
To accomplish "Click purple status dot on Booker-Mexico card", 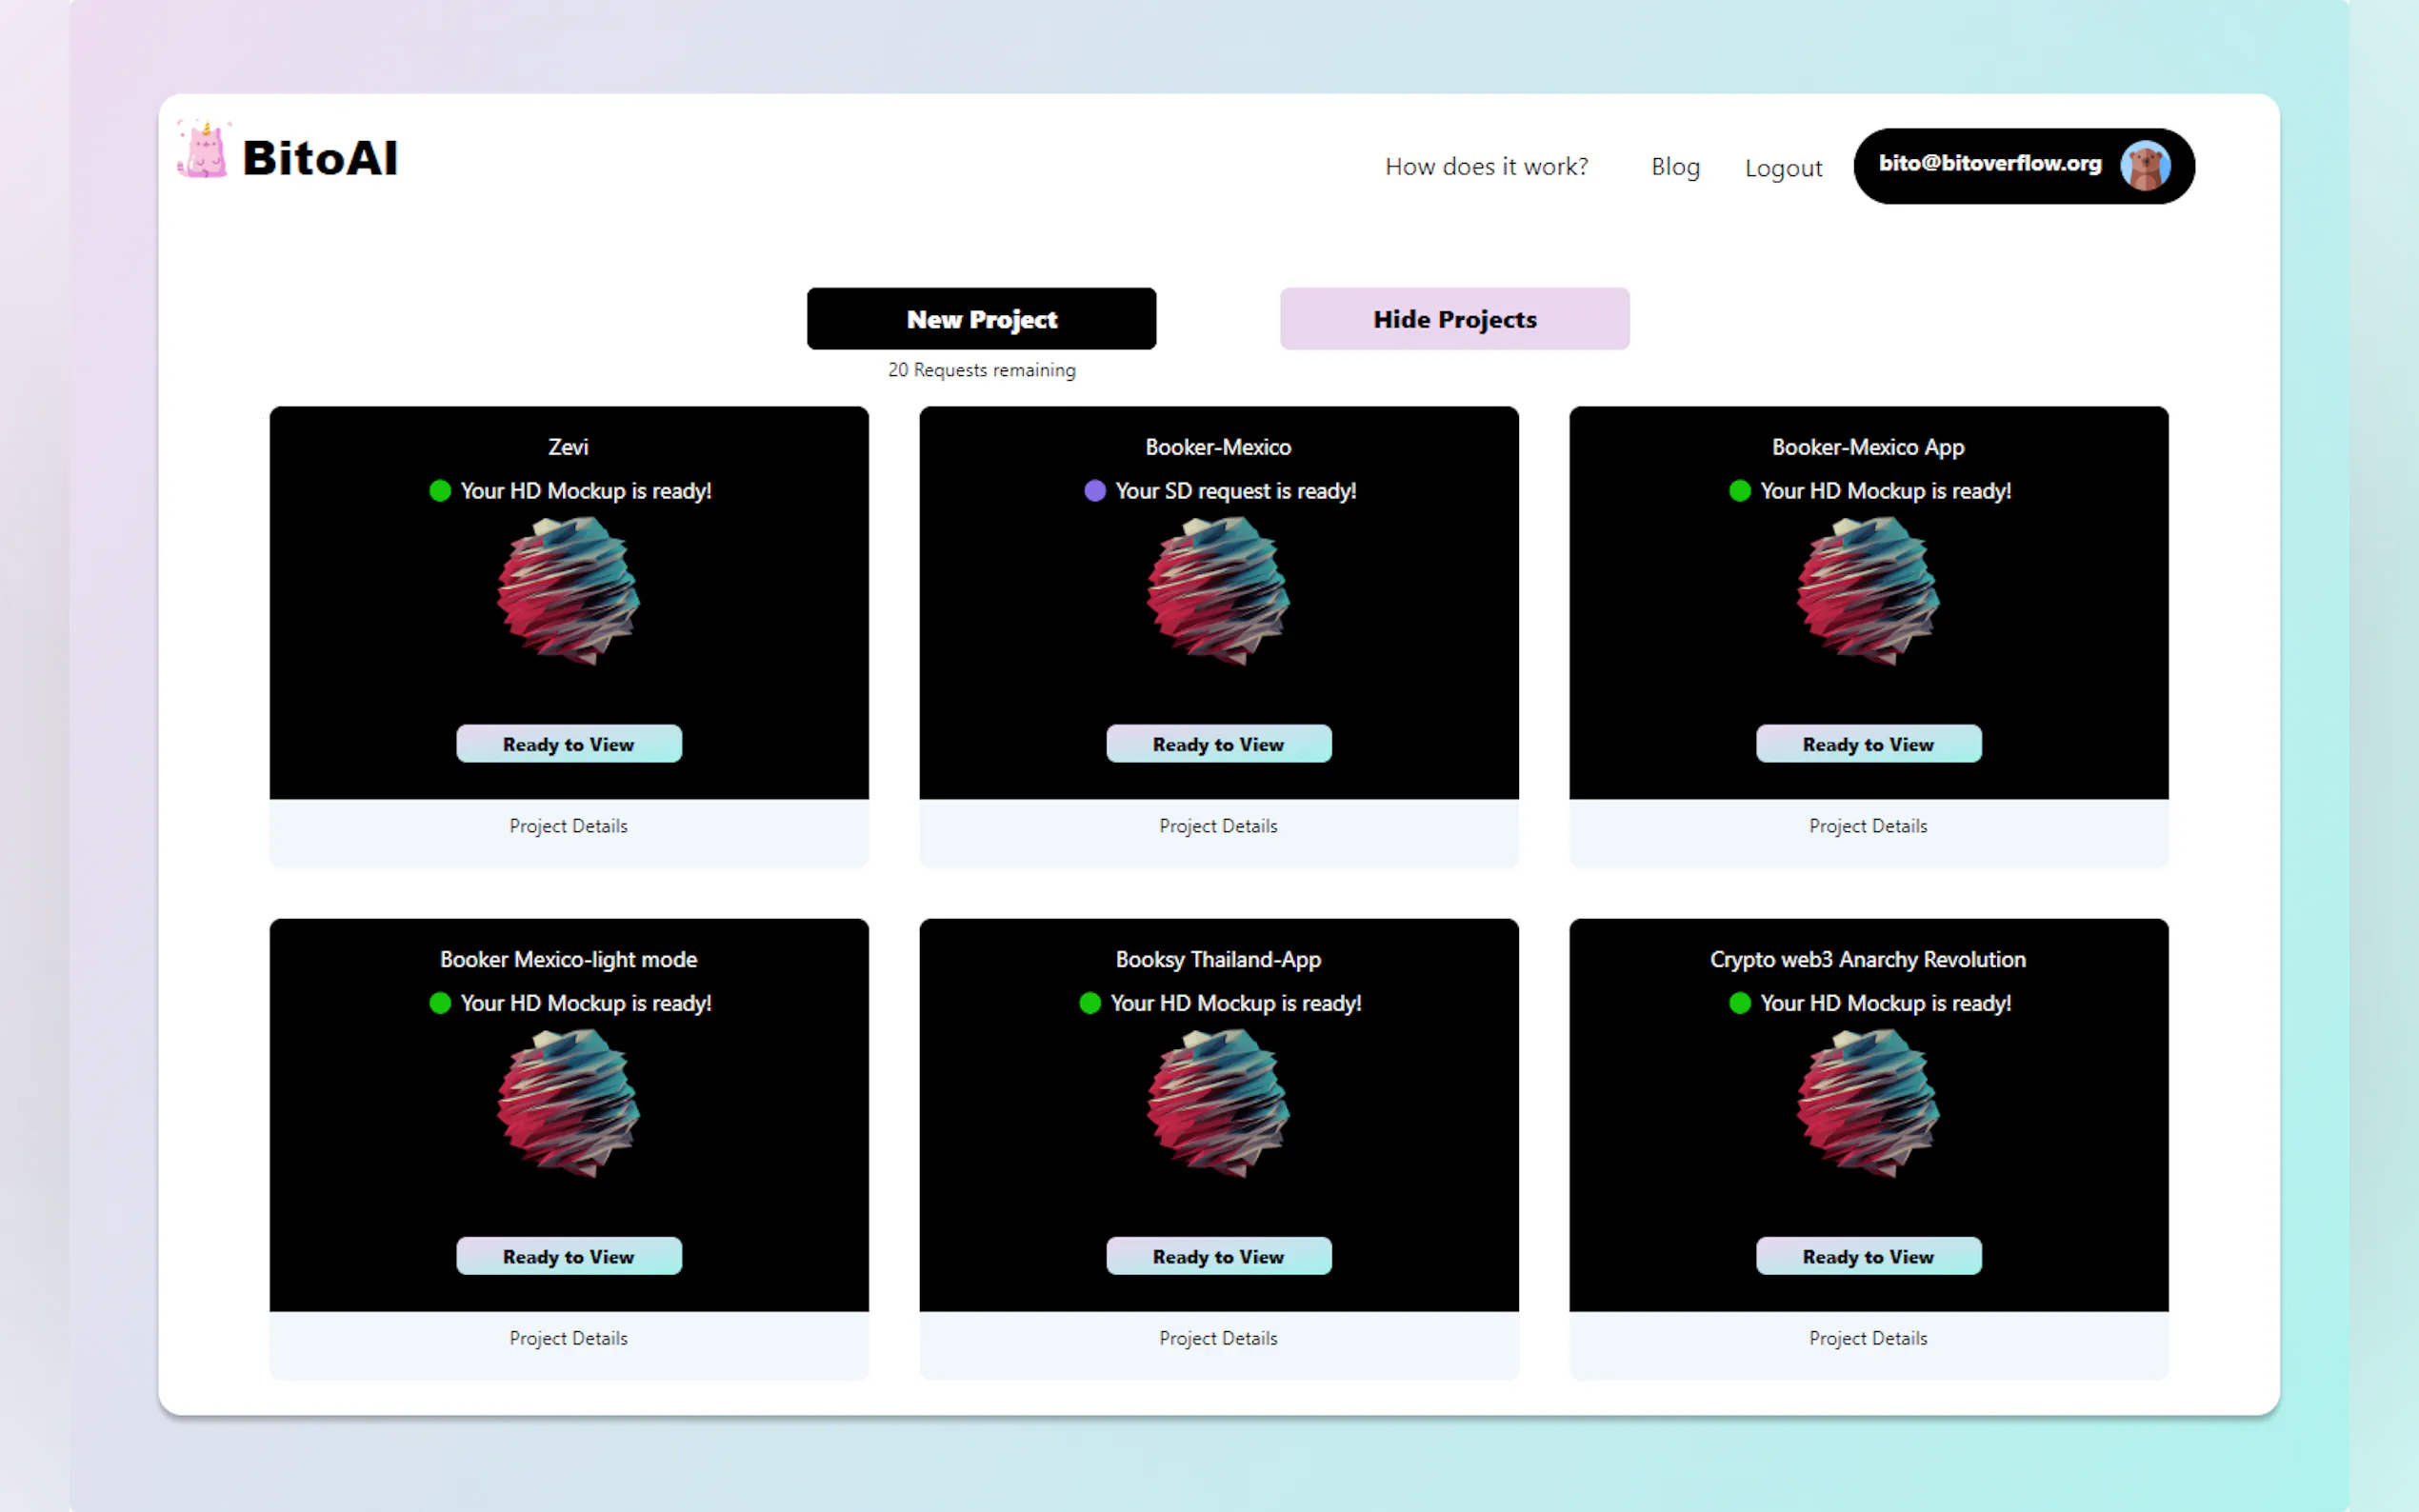I will pyautogui.click(x=1095, y=491).
